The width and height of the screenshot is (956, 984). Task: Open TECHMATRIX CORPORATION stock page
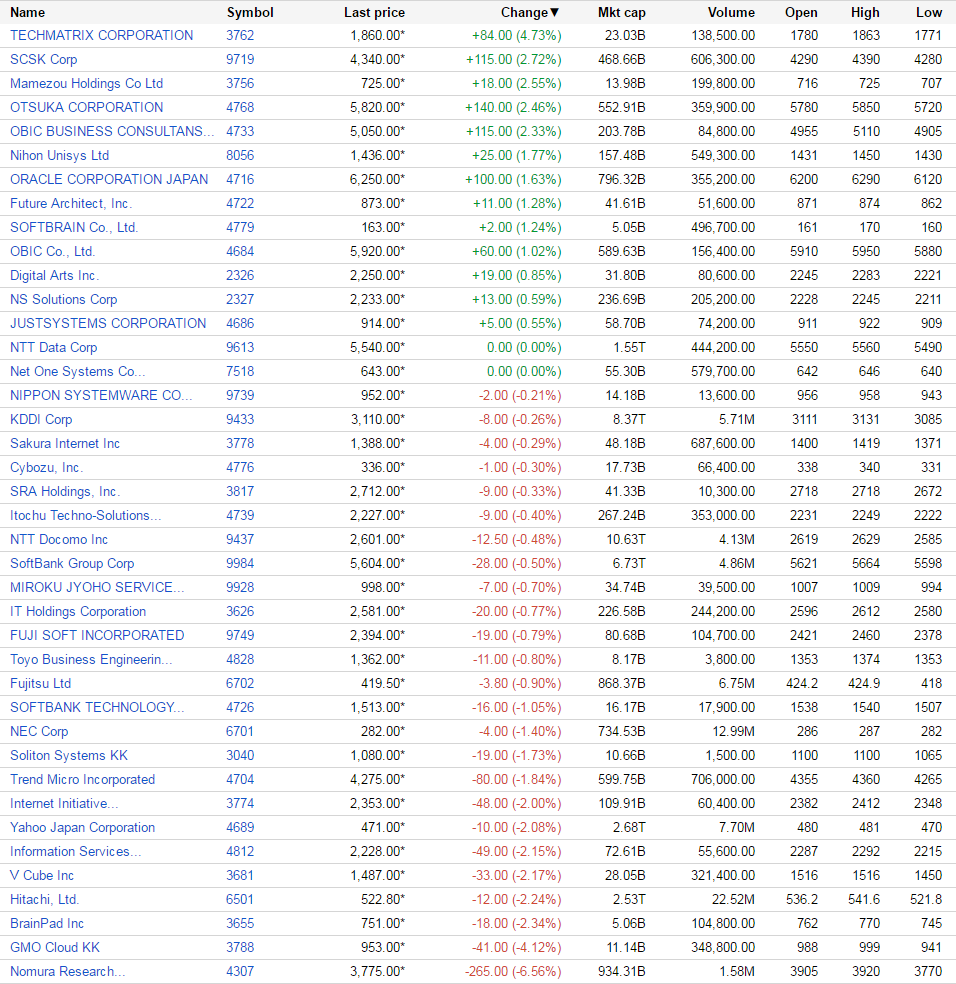coord(102,35)
